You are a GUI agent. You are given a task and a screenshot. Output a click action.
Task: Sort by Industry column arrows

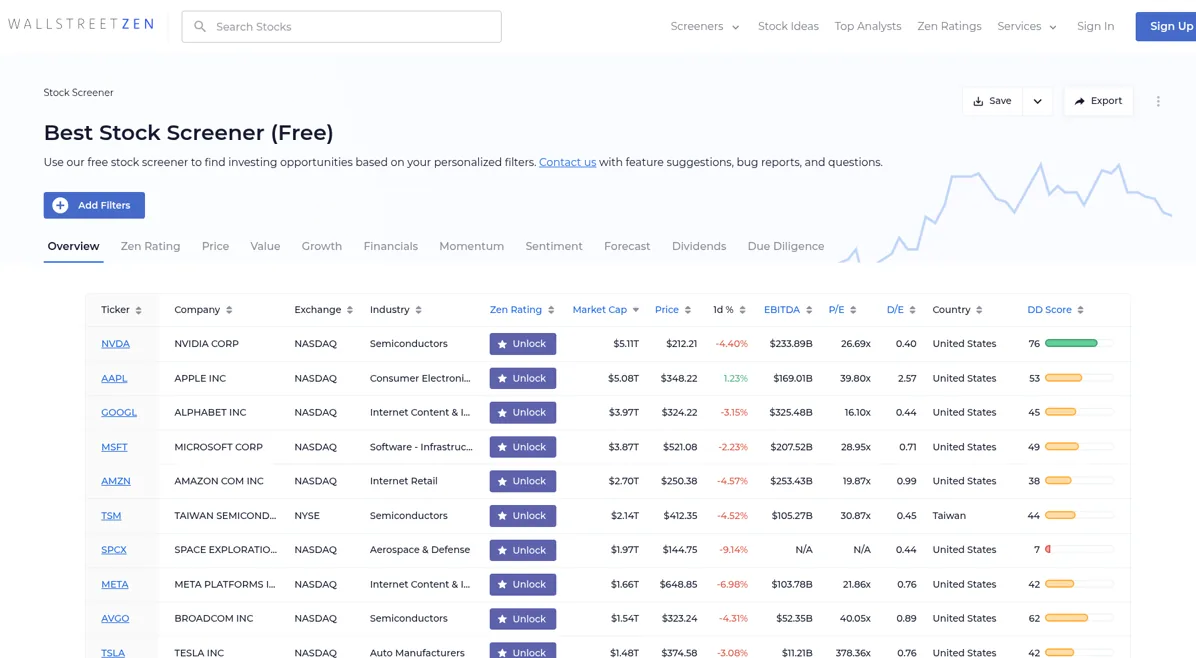(418, 310)
